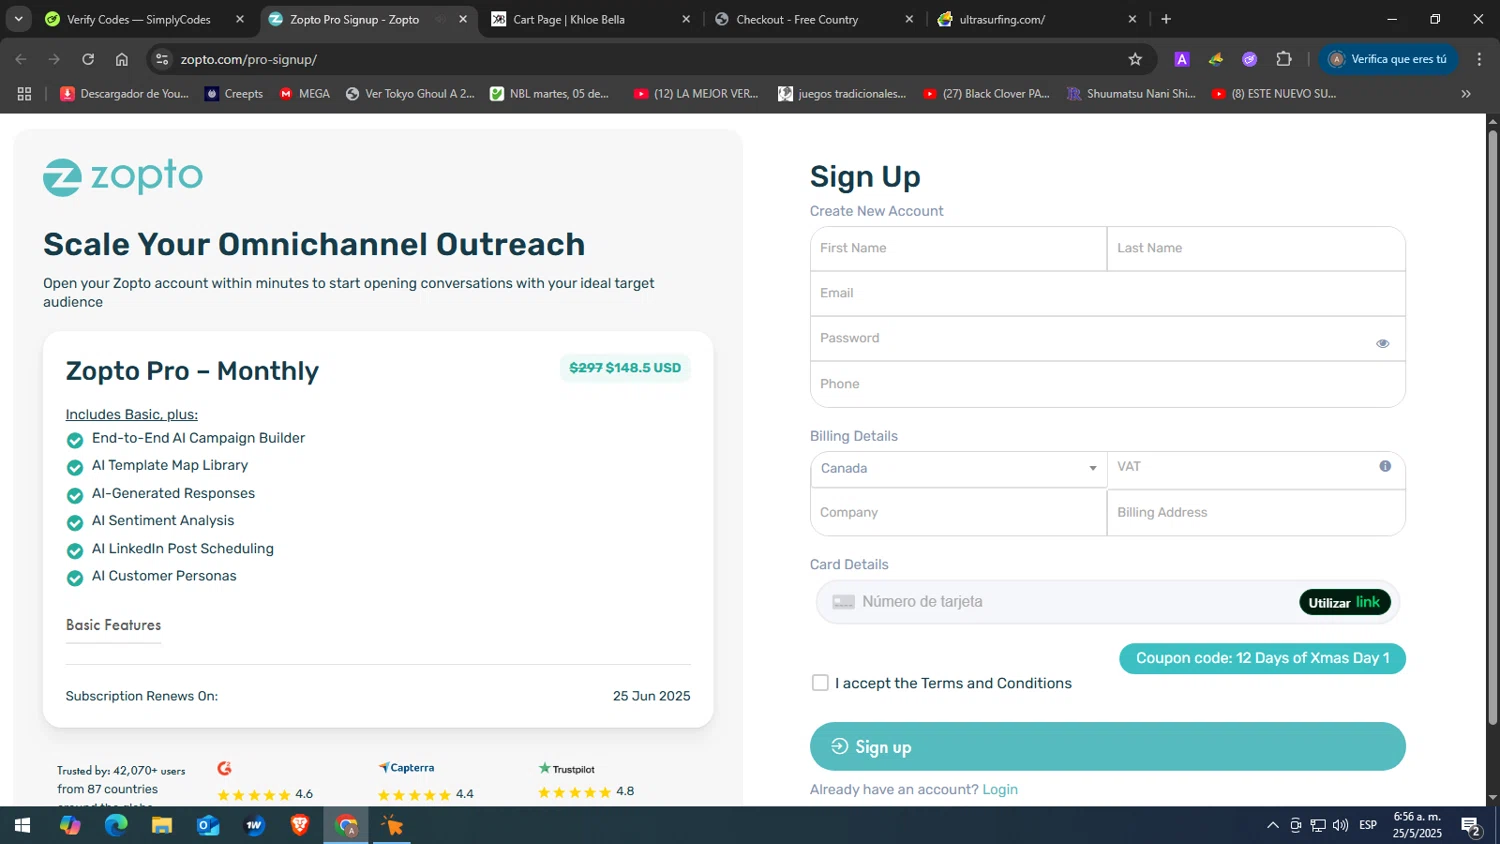Accept the Terms and Conditions checkbox
The width and height of the screenshot is (1500, 844).
point(820,683)
